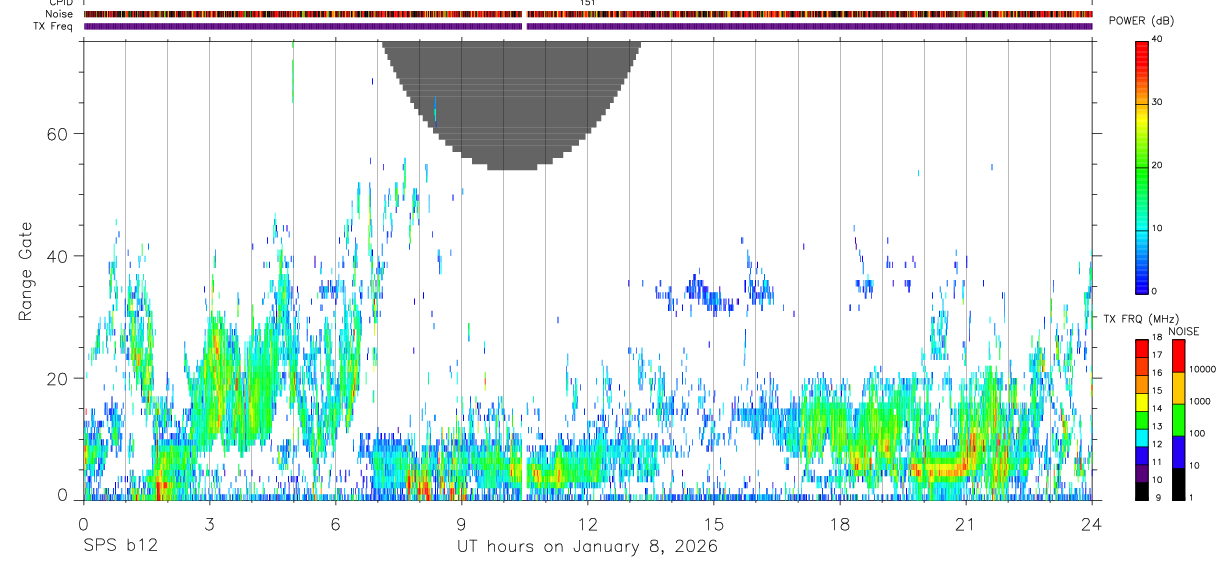Select the 18 tick on UT hours axis
Screen dimensions: 1228x567
click(840, 524)
